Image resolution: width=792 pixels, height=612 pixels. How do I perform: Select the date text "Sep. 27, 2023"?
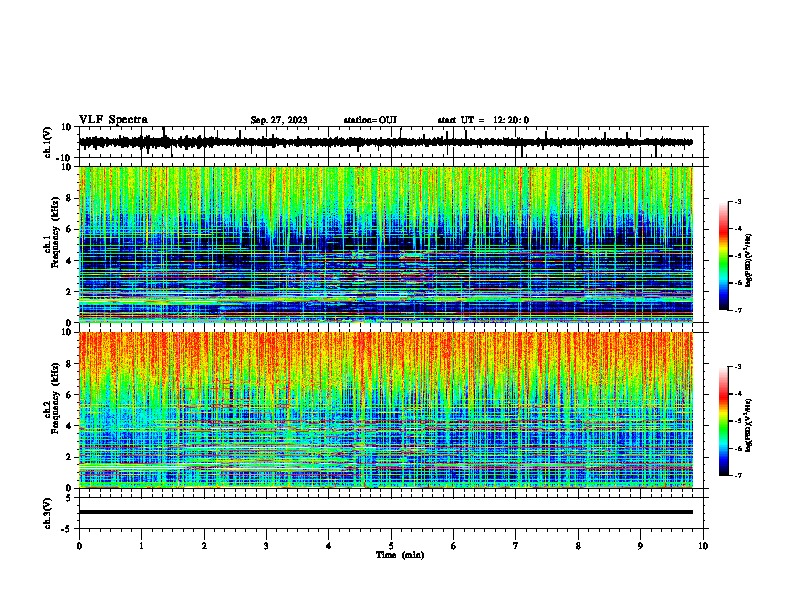tap(279, 120)
